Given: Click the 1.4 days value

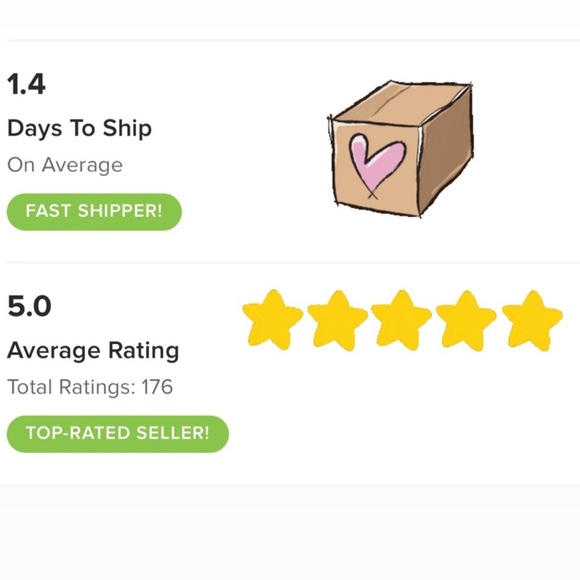Looking at the screenshot, I should 27,84.
